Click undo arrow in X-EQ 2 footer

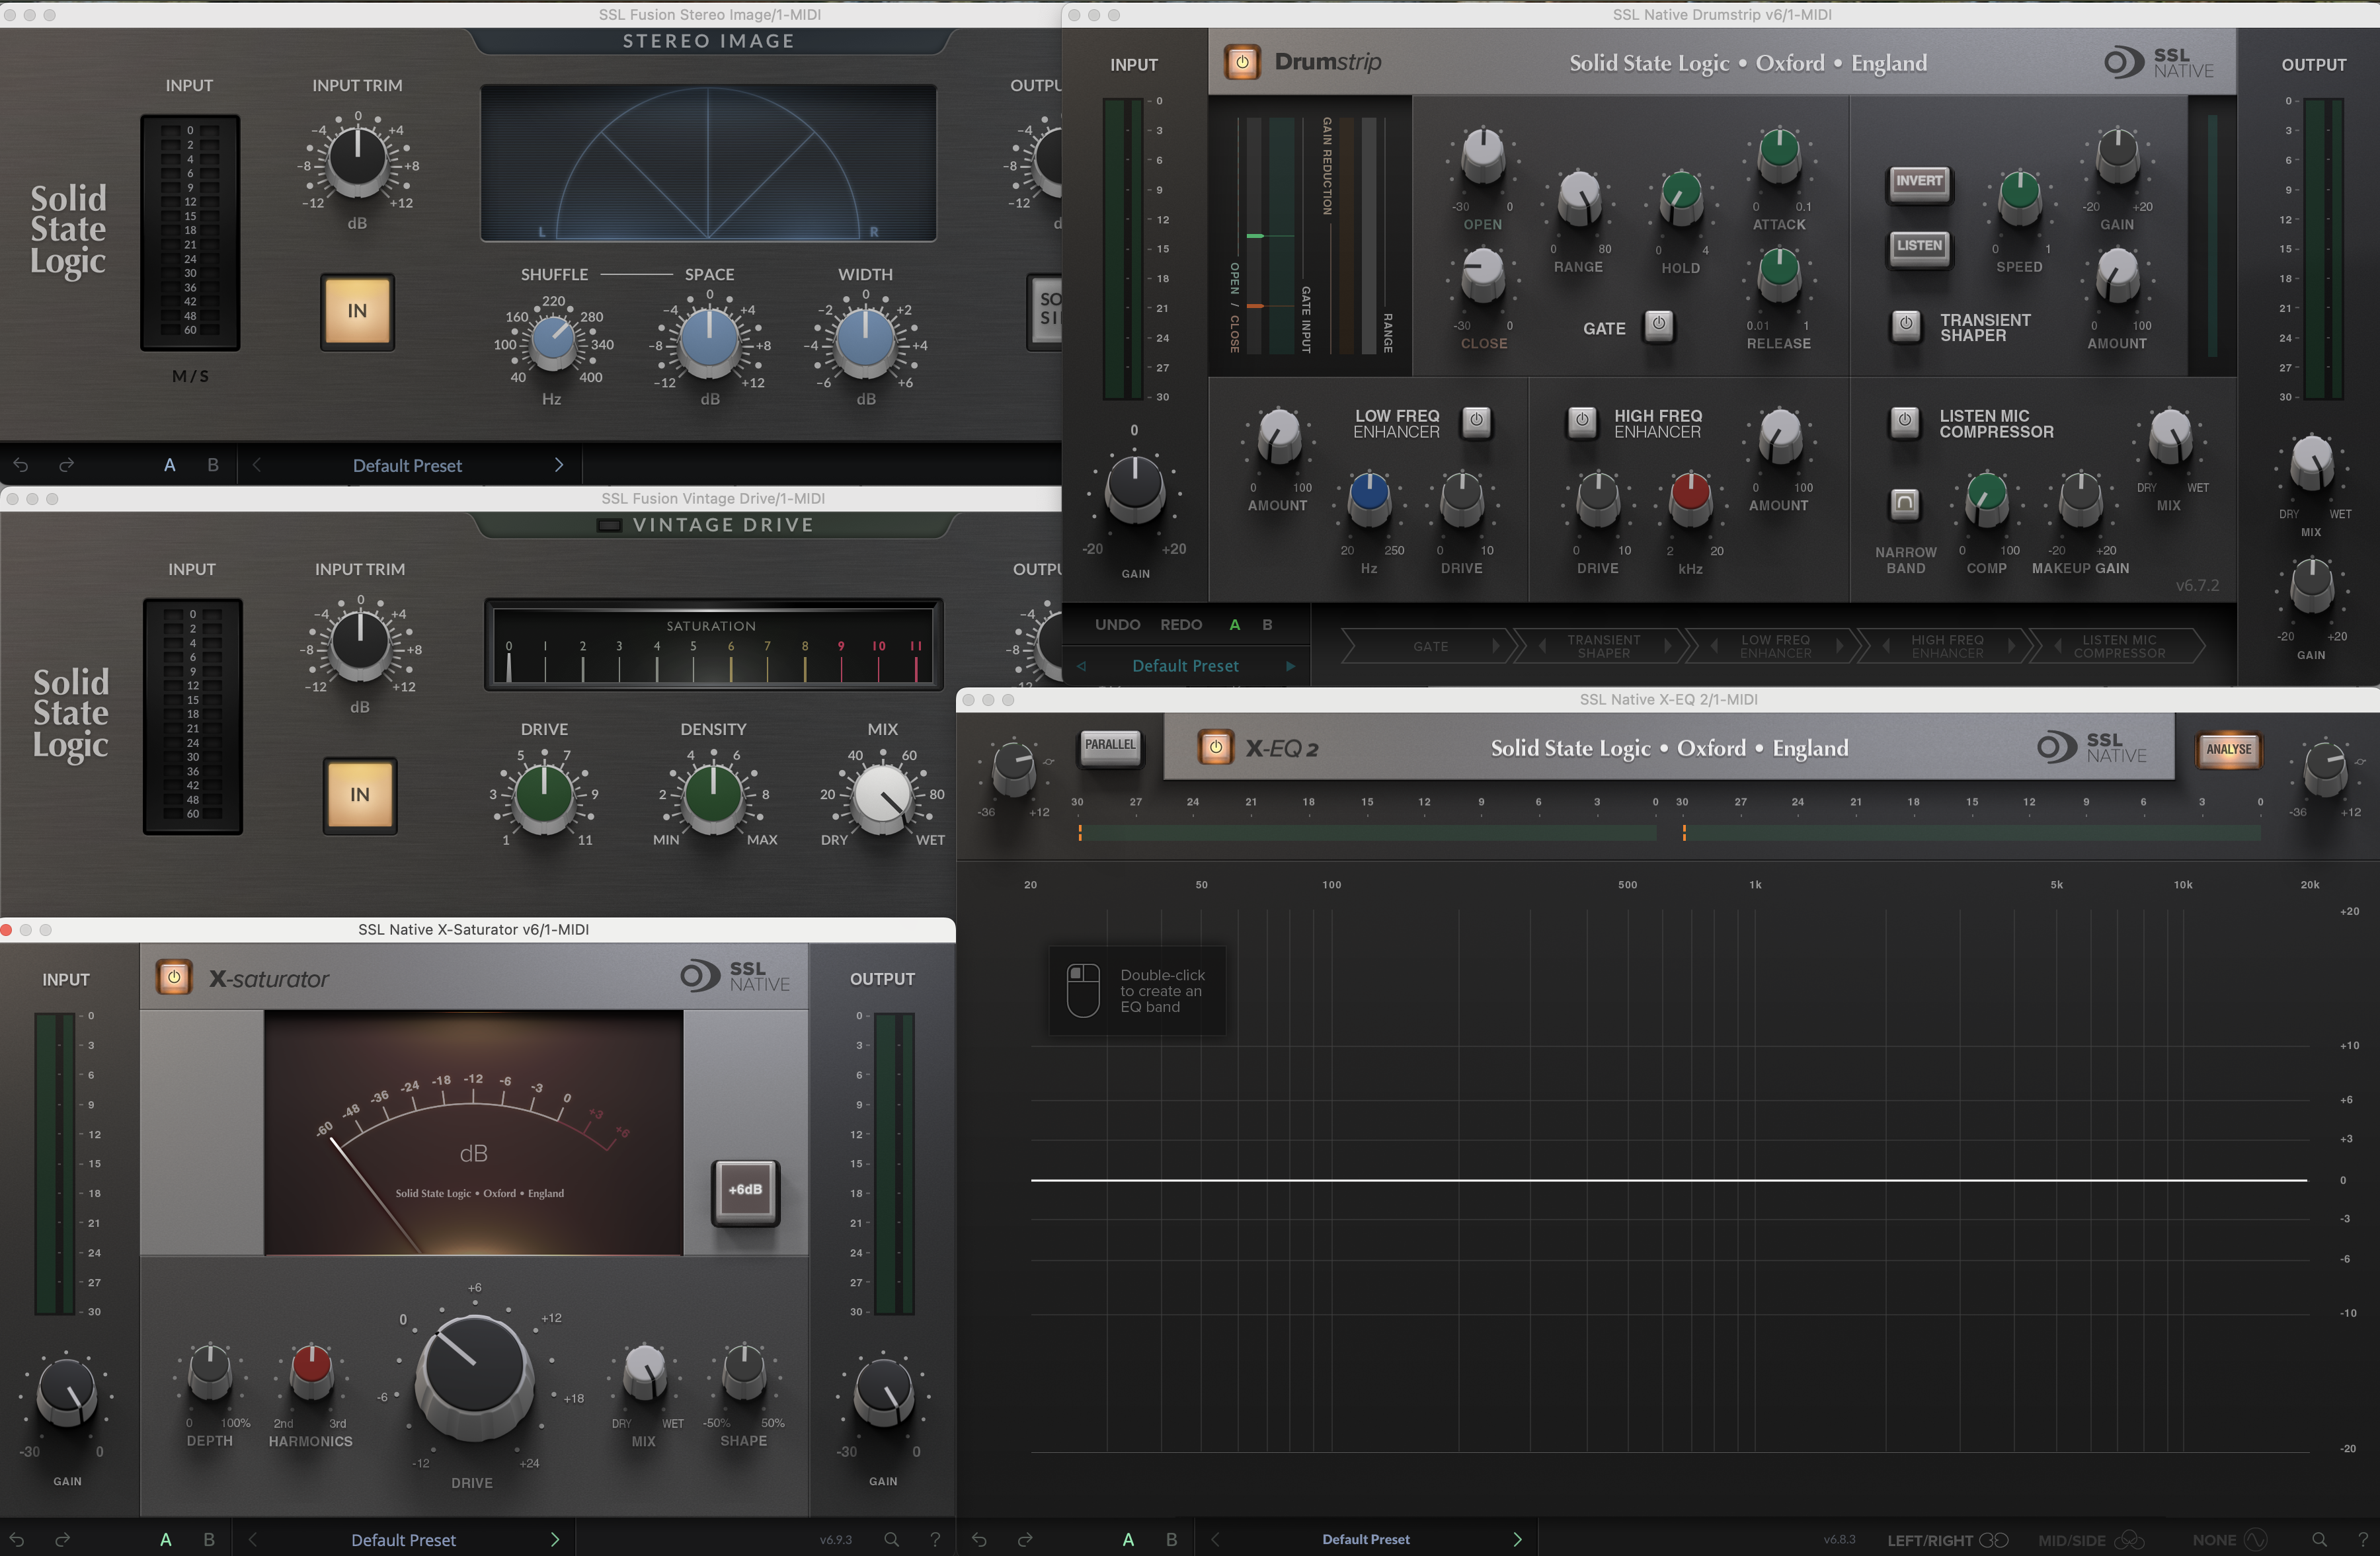[x=980, y=1540]
